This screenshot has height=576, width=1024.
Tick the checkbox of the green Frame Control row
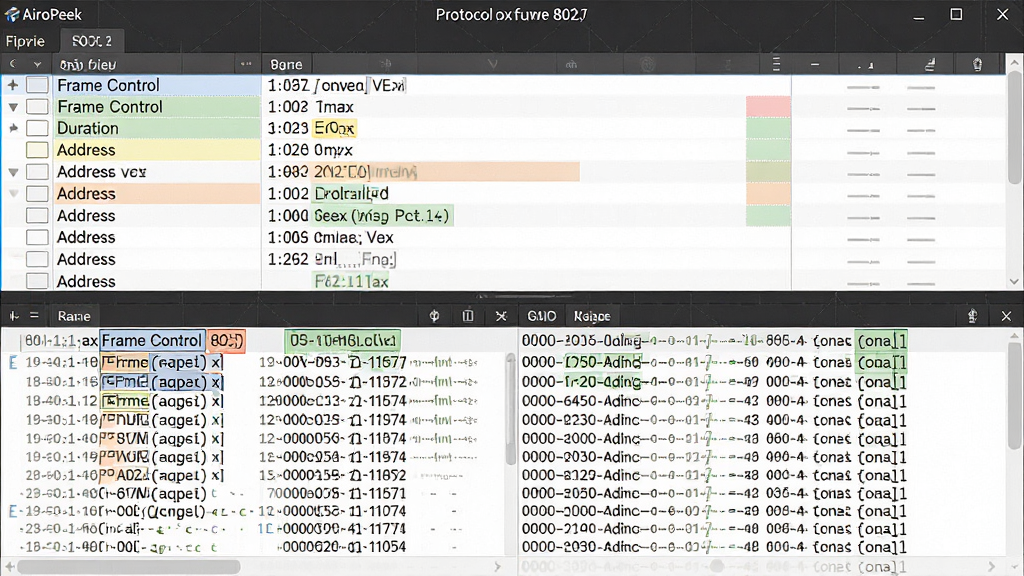coord(37,106)
